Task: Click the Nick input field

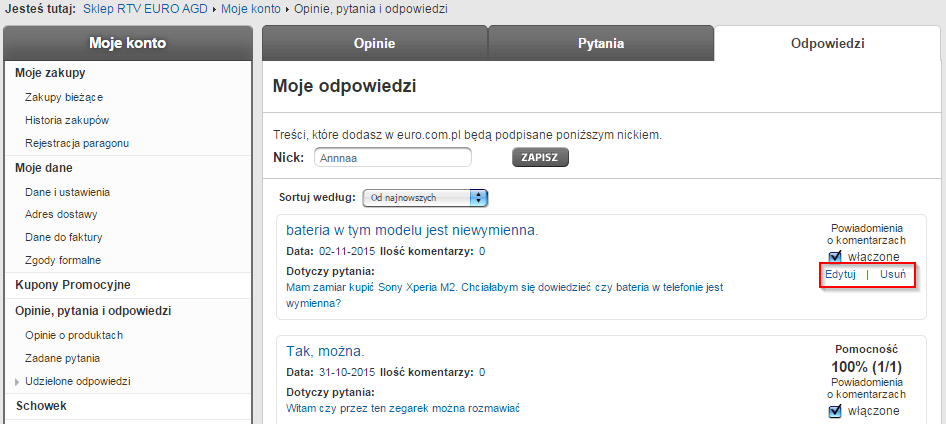Action: click(x=392, y=157)
